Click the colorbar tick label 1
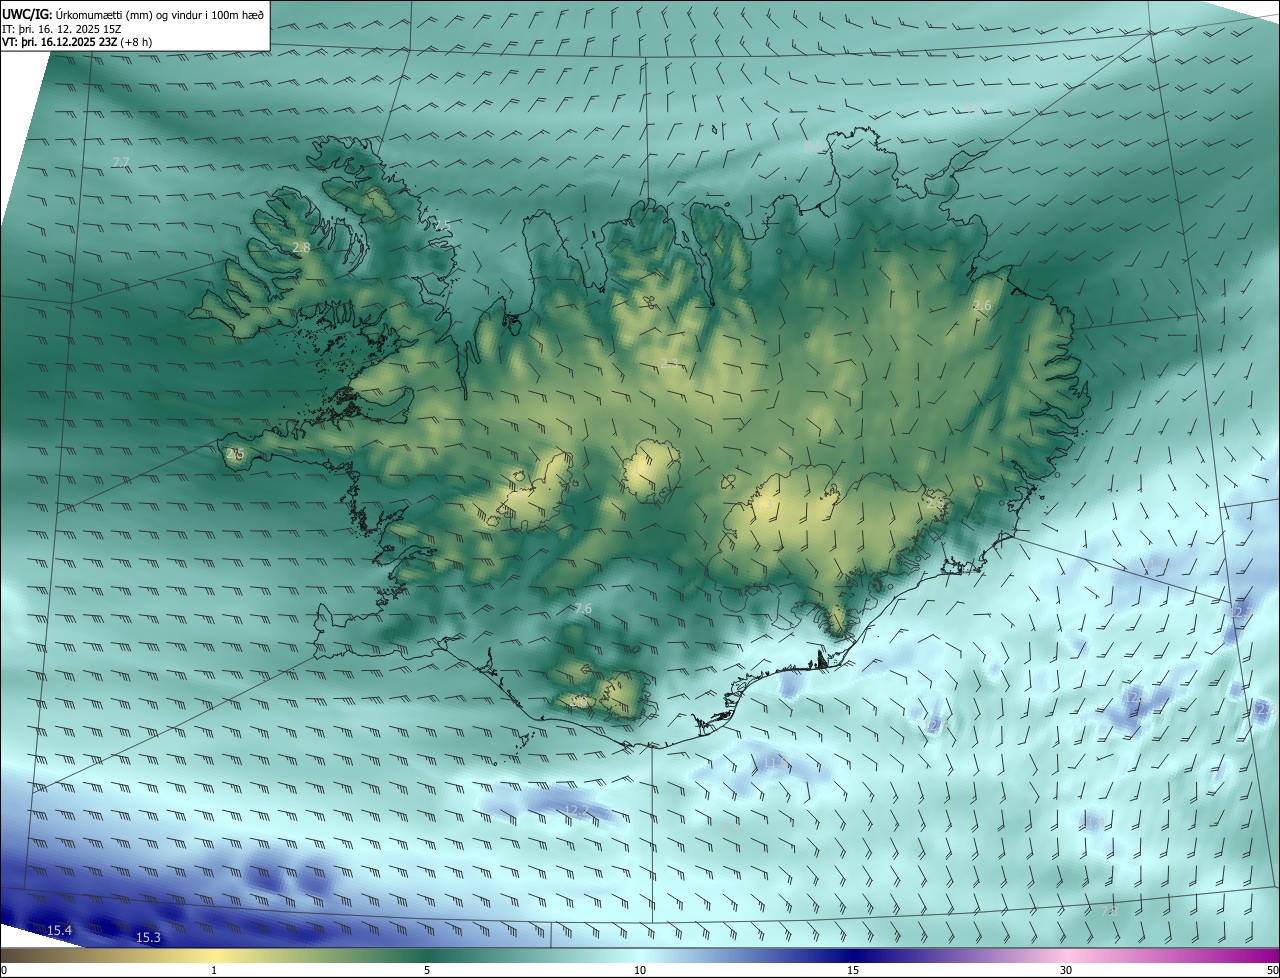 pyautogui.click(x=214, y=970)
